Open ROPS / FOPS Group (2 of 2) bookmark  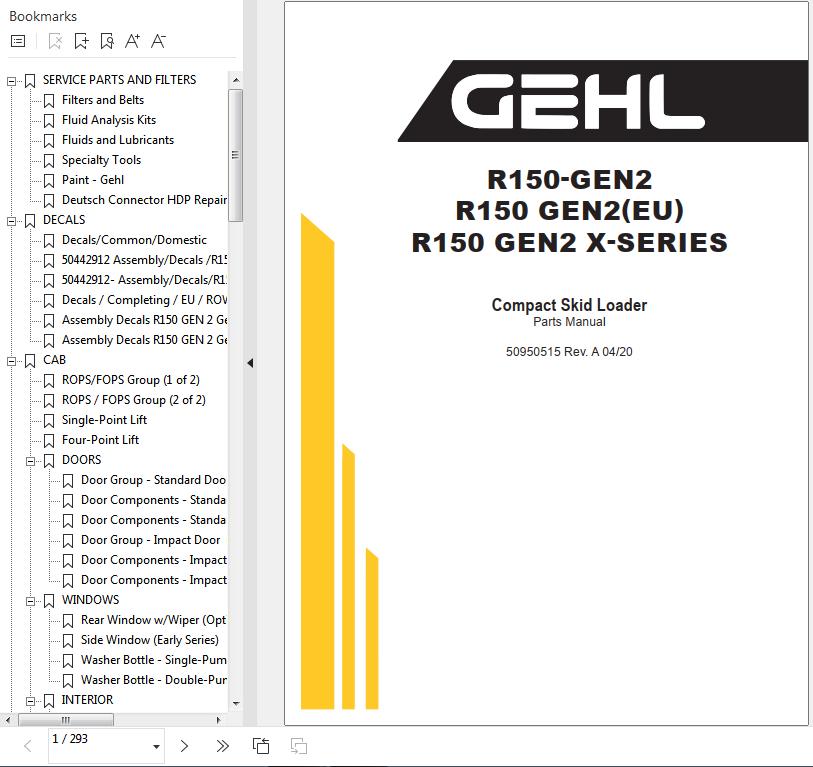[134, 400]
